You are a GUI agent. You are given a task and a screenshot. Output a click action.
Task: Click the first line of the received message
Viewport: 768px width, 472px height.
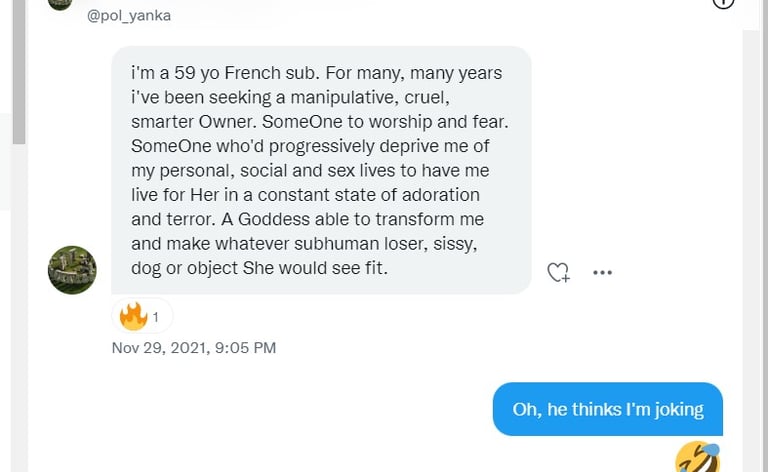tap(316, 74)
